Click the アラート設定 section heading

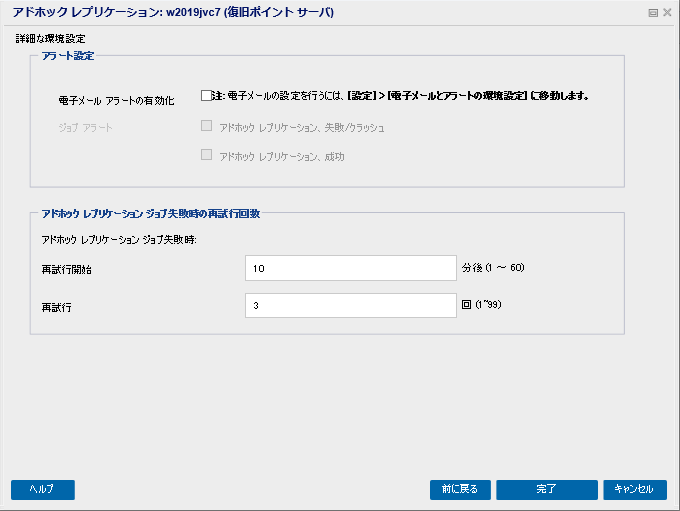[68, 56]
